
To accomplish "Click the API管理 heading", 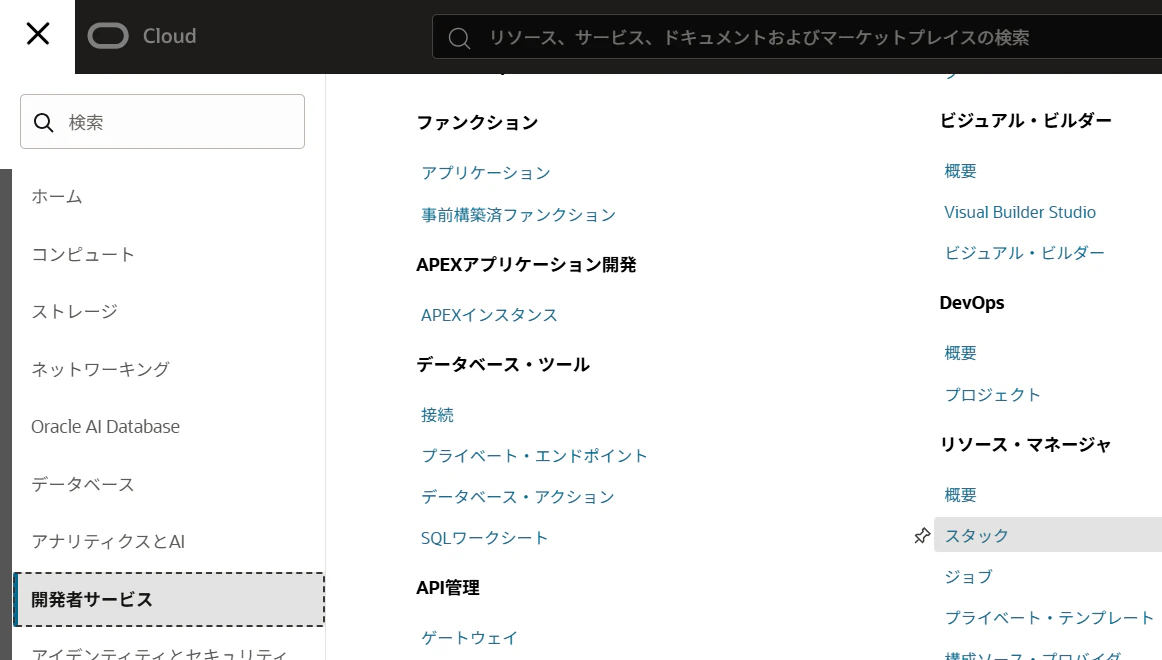I will click(x=448, y=587).
